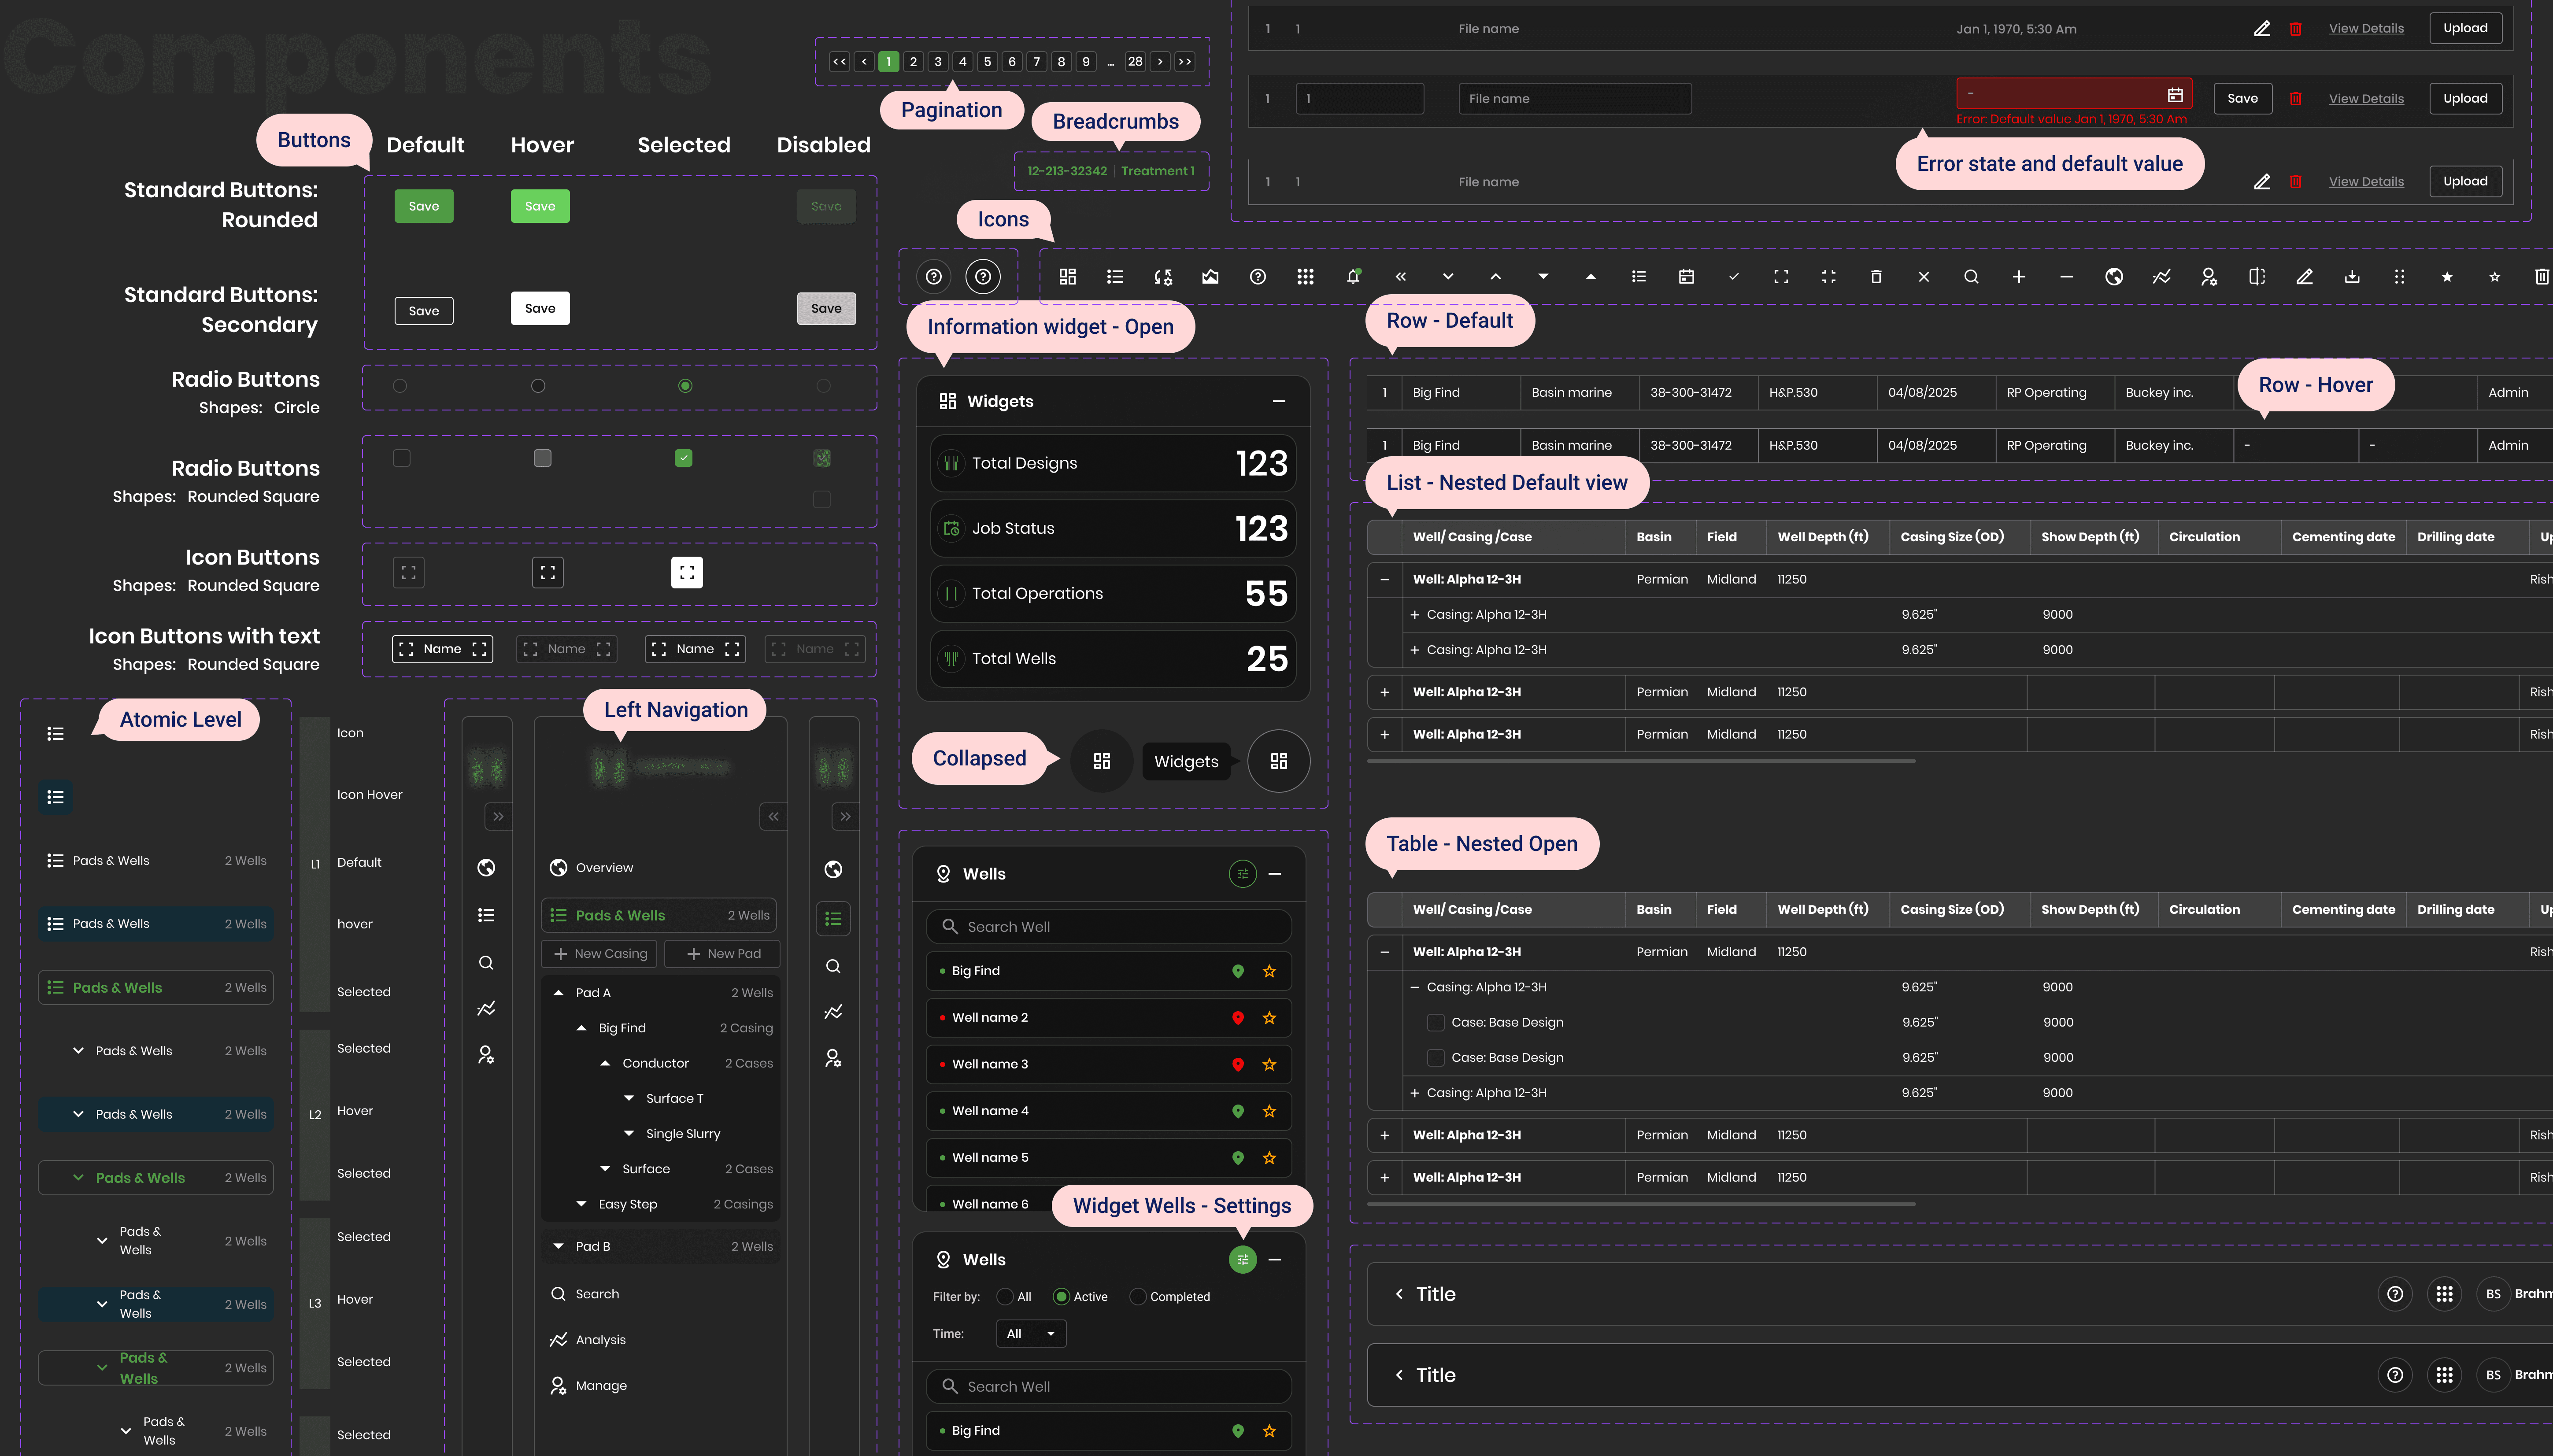Screen dimensions: 2553x1456
Task: Click the globe icon in icons row
Action: pyautogui.click(x=2114, y=277)
